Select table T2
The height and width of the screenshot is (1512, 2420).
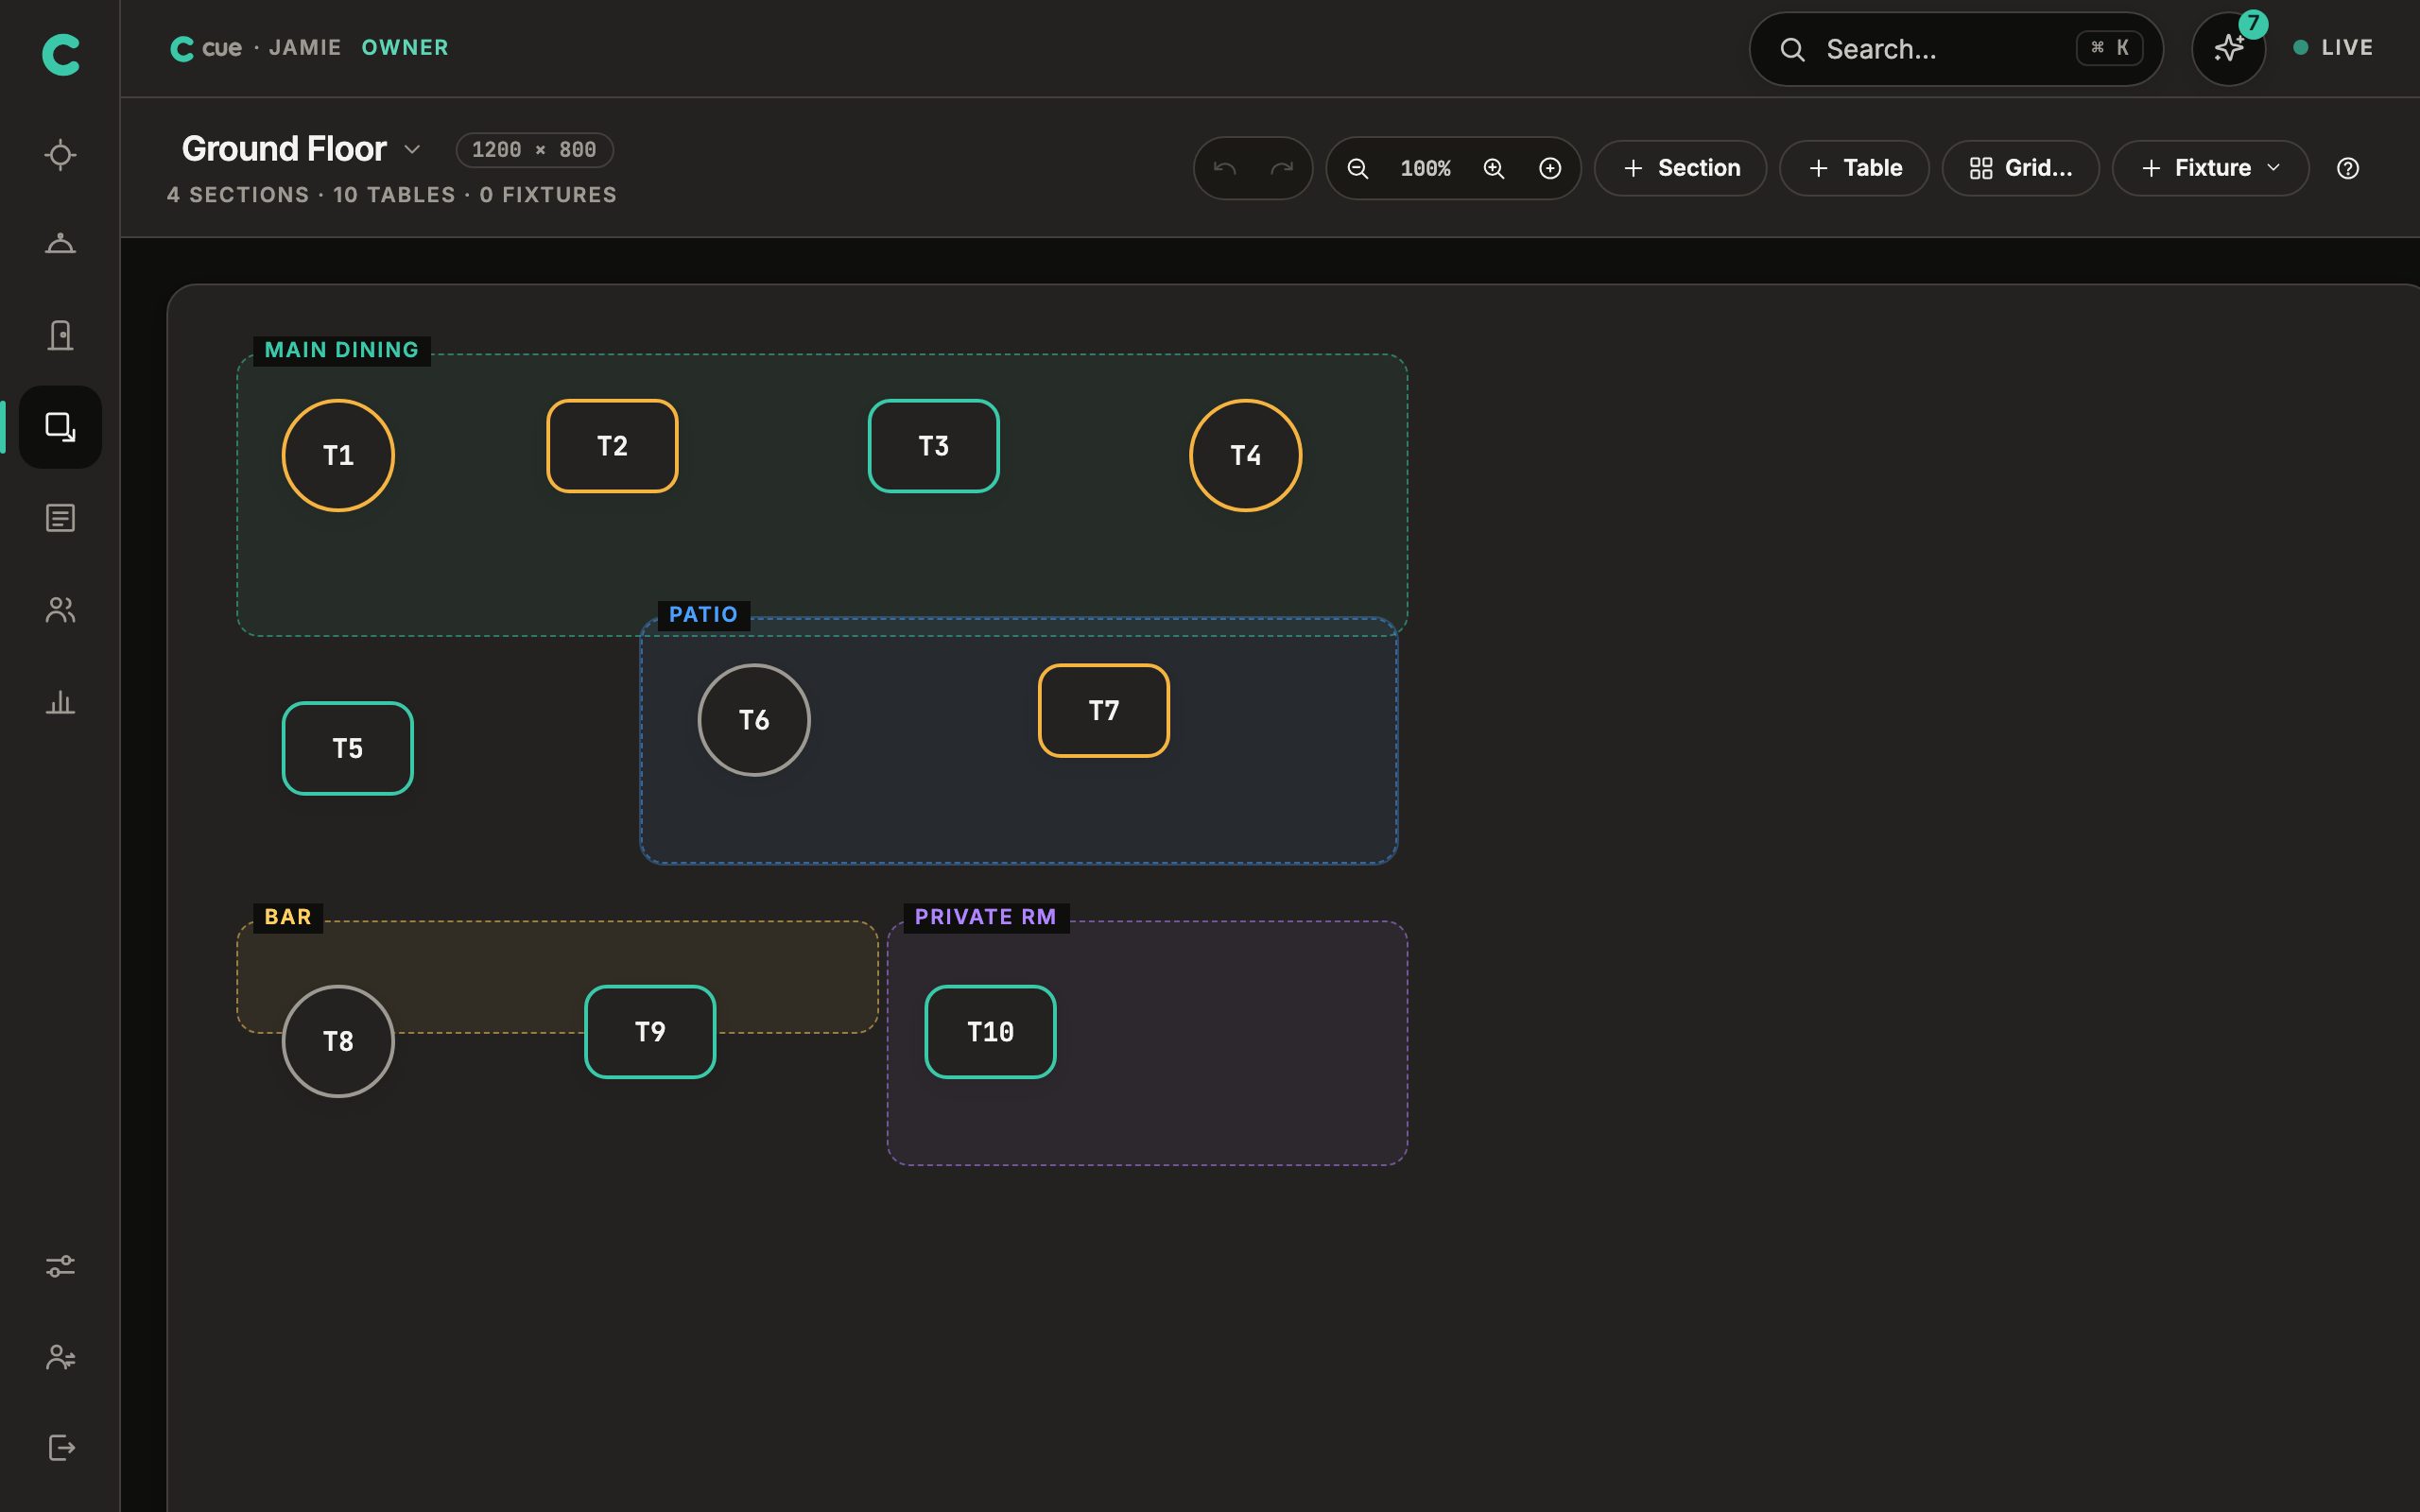[612, 446]
